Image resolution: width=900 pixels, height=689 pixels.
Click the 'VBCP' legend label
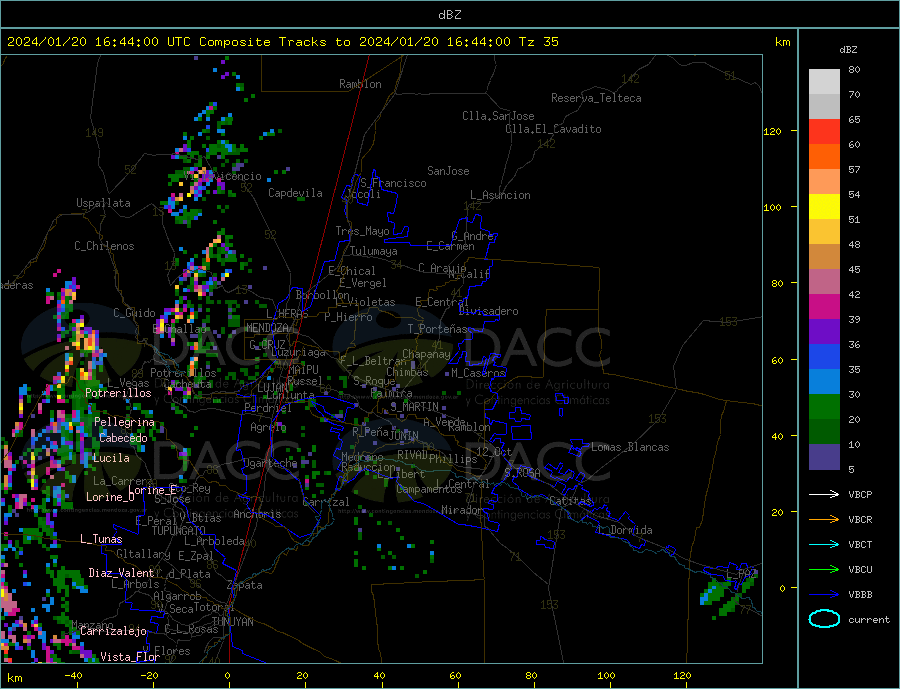tap(860, 494)
